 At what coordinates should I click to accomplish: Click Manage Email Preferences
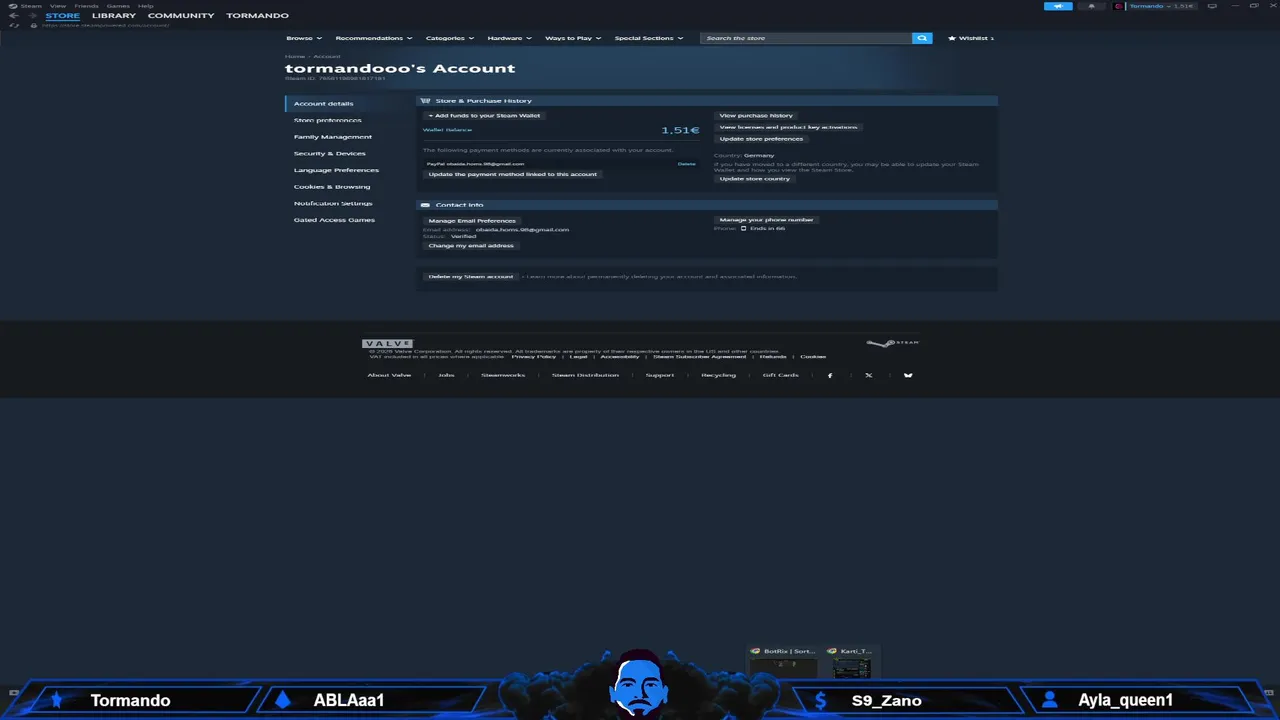point(472,221)
